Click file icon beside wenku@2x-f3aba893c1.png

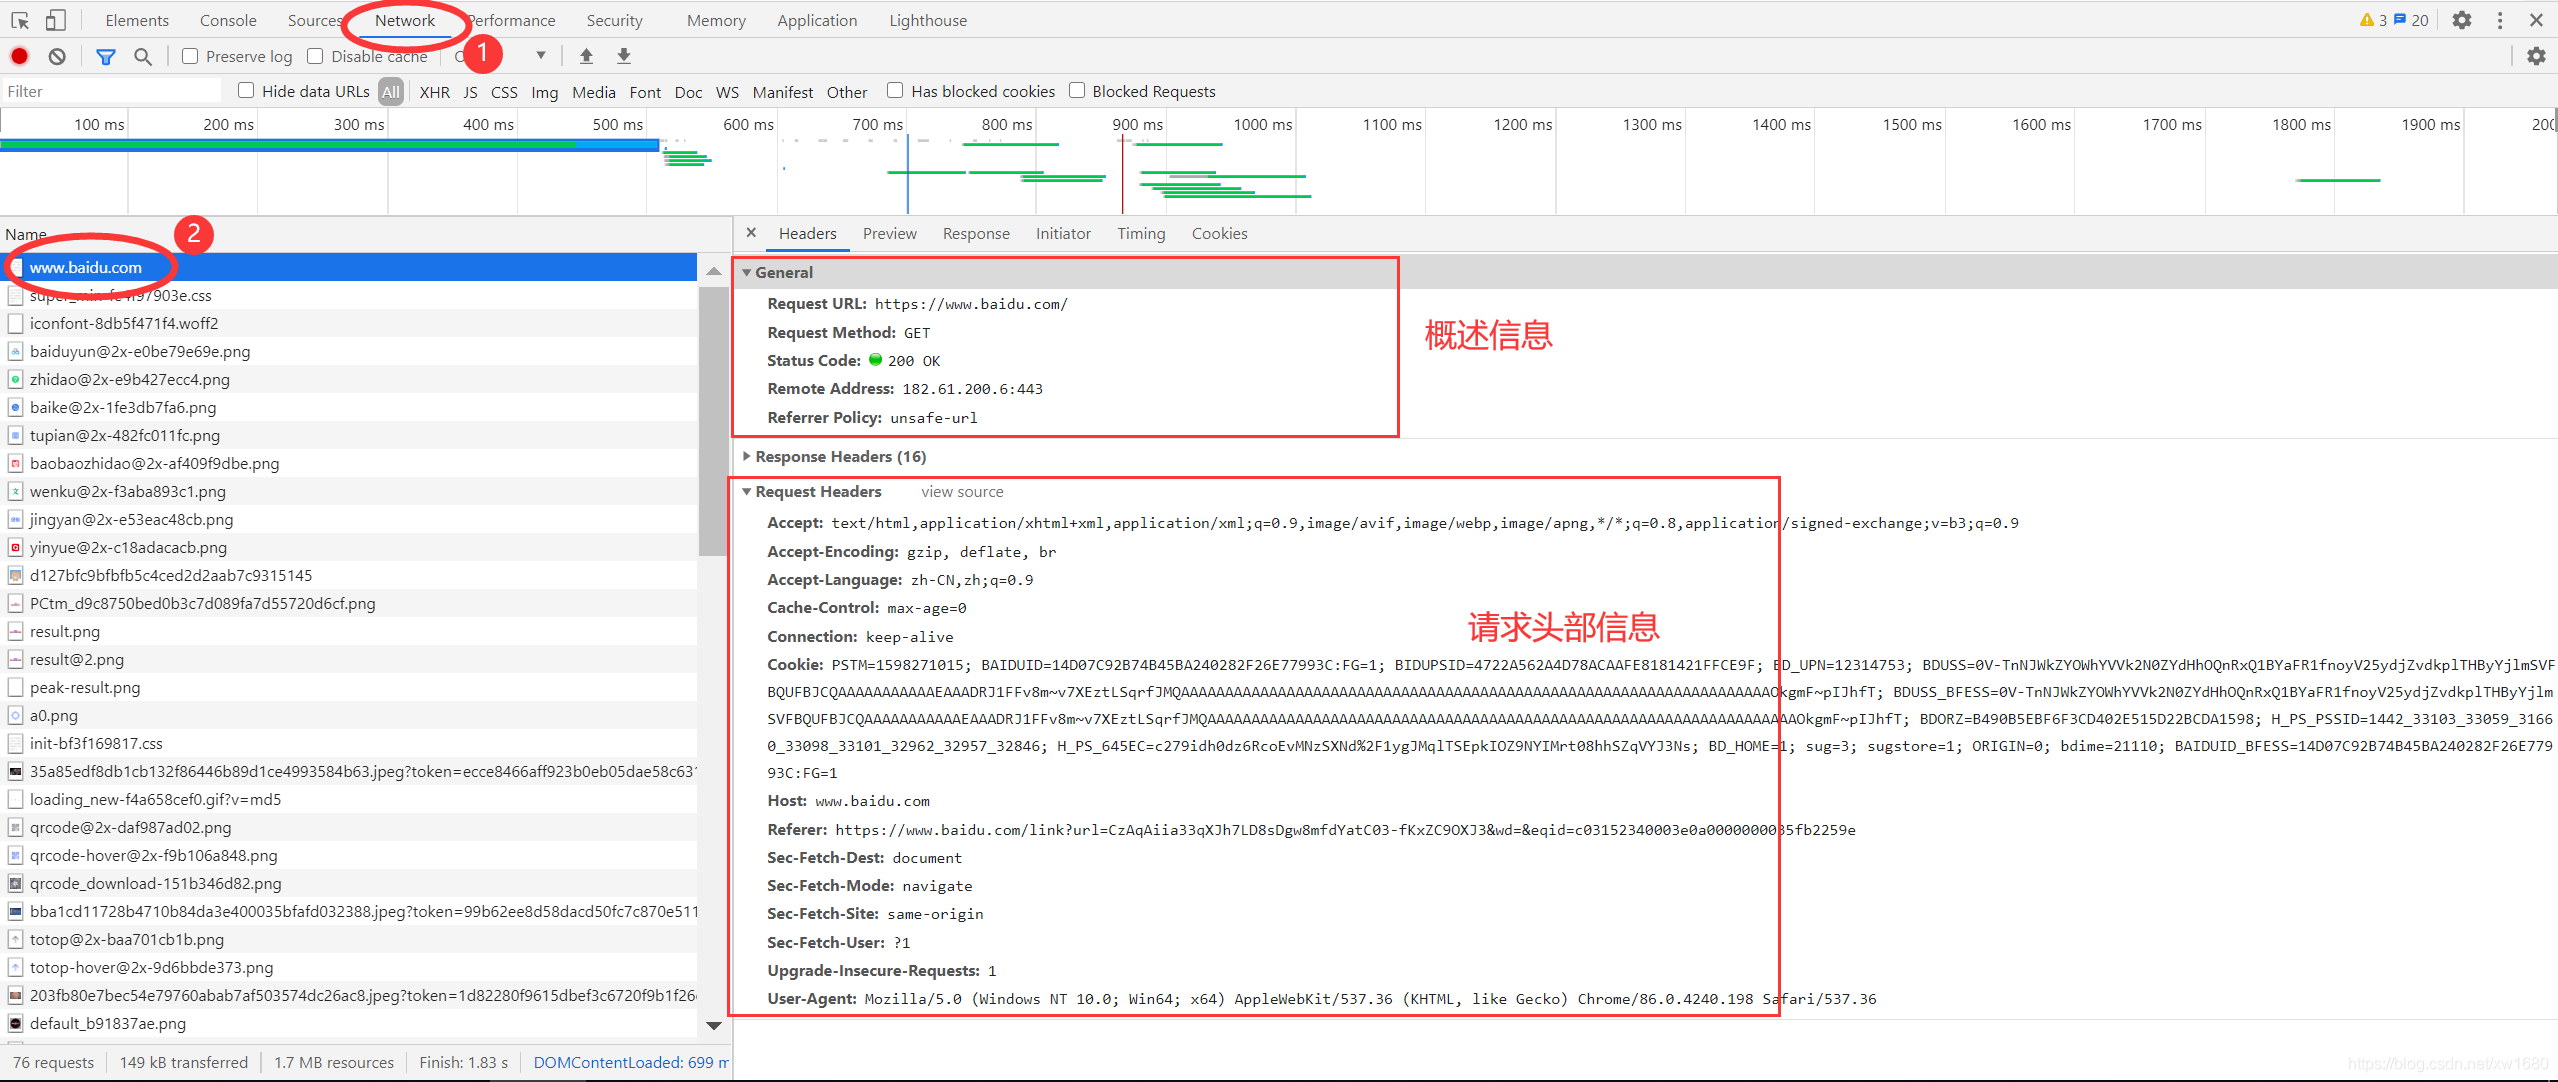click(x=15, y=491)
